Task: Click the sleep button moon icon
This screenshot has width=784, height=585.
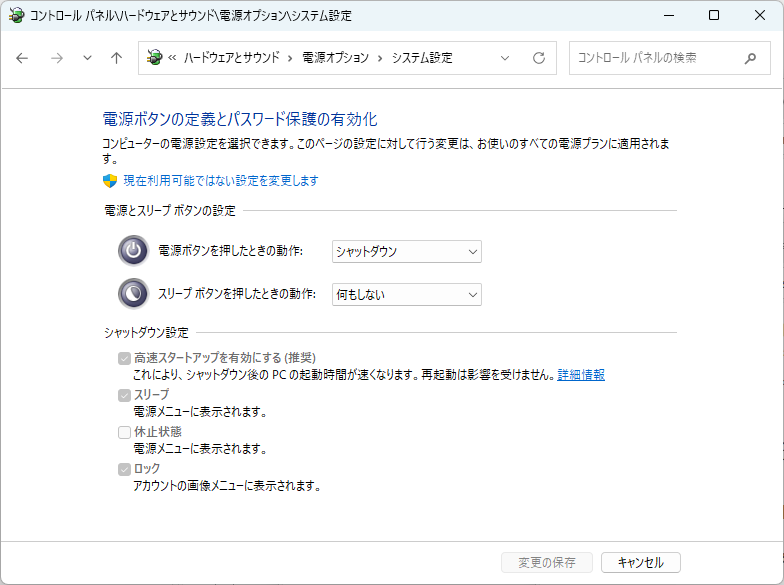Action: 133,294
